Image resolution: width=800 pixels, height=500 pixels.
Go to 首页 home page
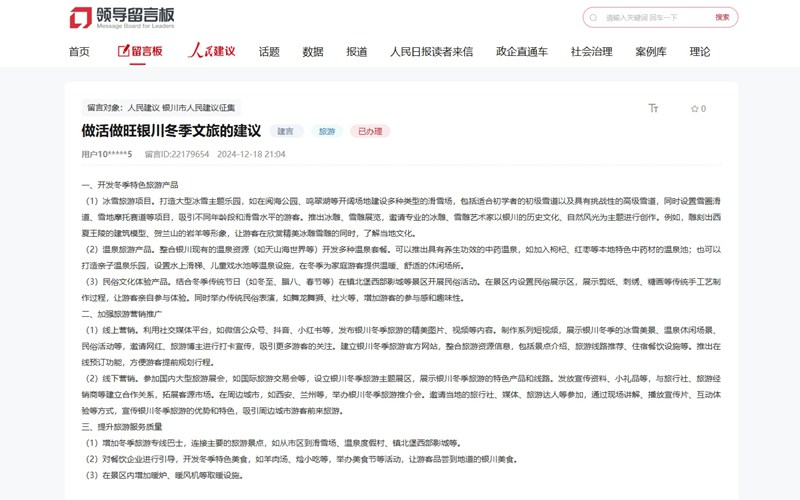point(80,52)
